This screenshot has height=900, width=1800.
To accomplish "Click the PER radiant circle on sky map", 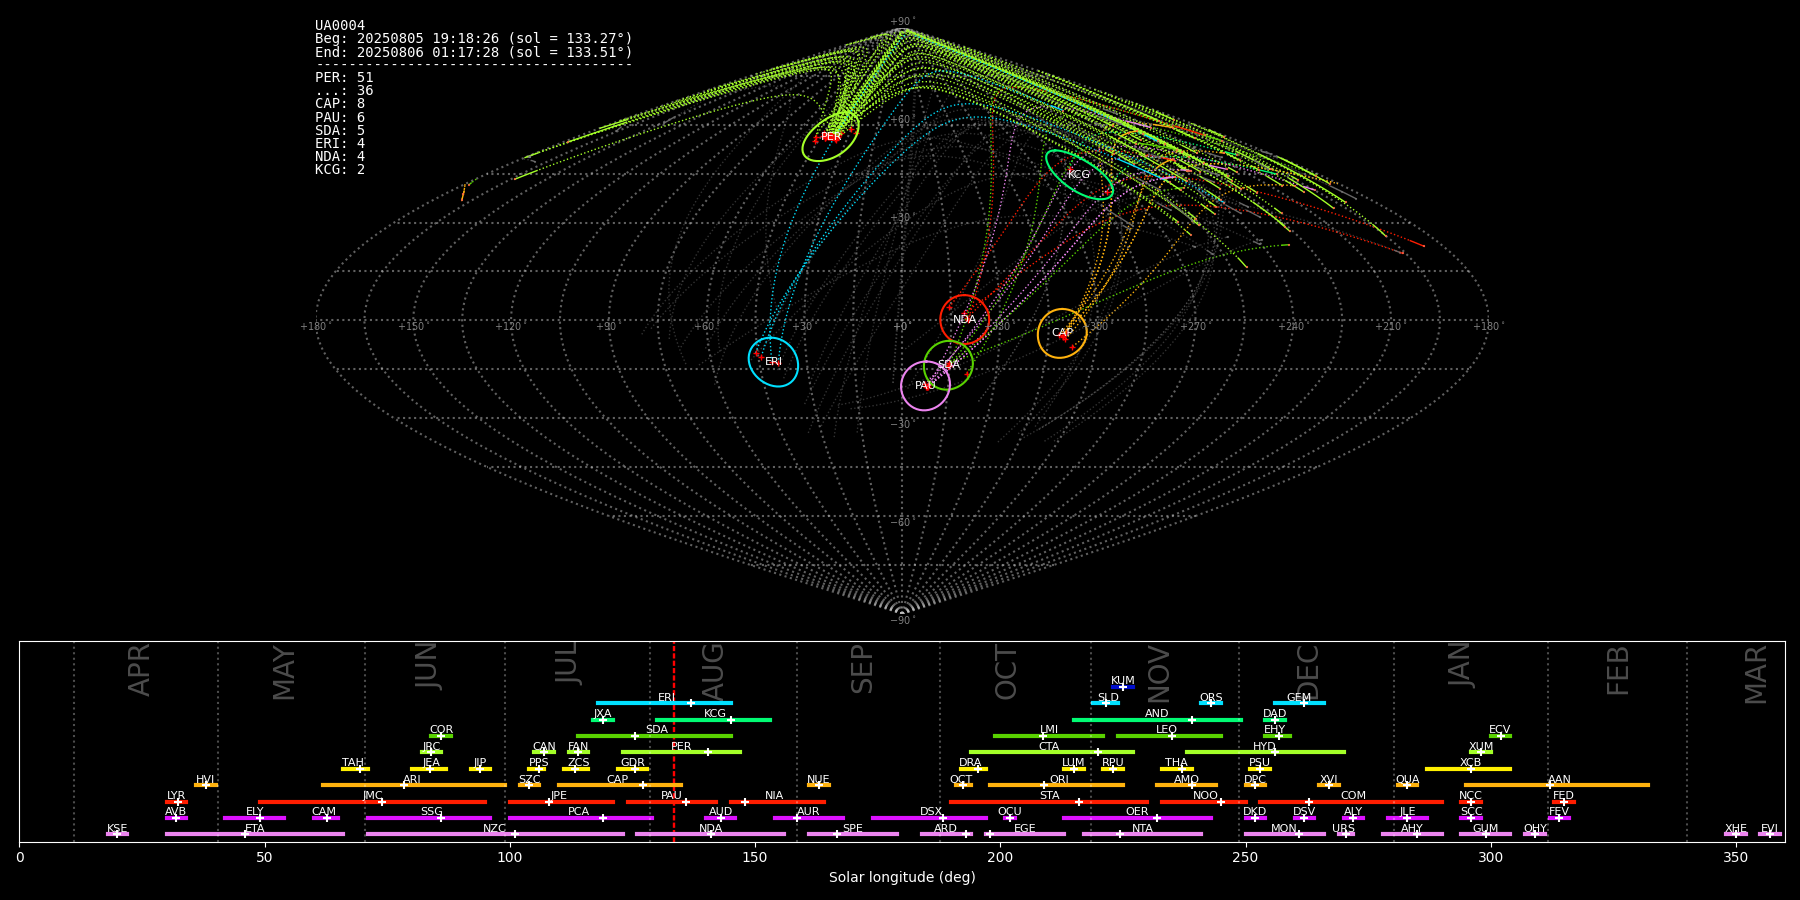I will click(x=830, y=137).
